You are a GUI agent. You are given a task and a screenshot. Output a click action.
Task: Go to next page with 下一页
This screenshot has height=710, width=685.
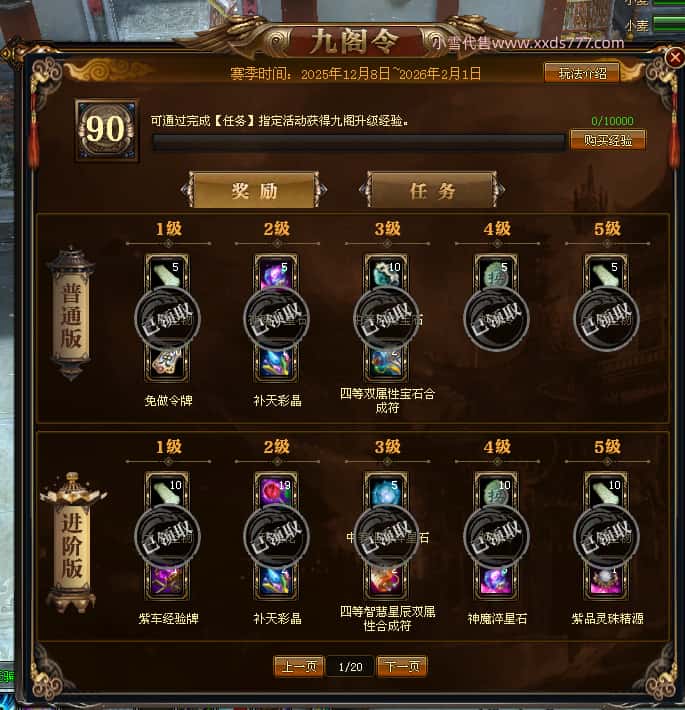402,666
